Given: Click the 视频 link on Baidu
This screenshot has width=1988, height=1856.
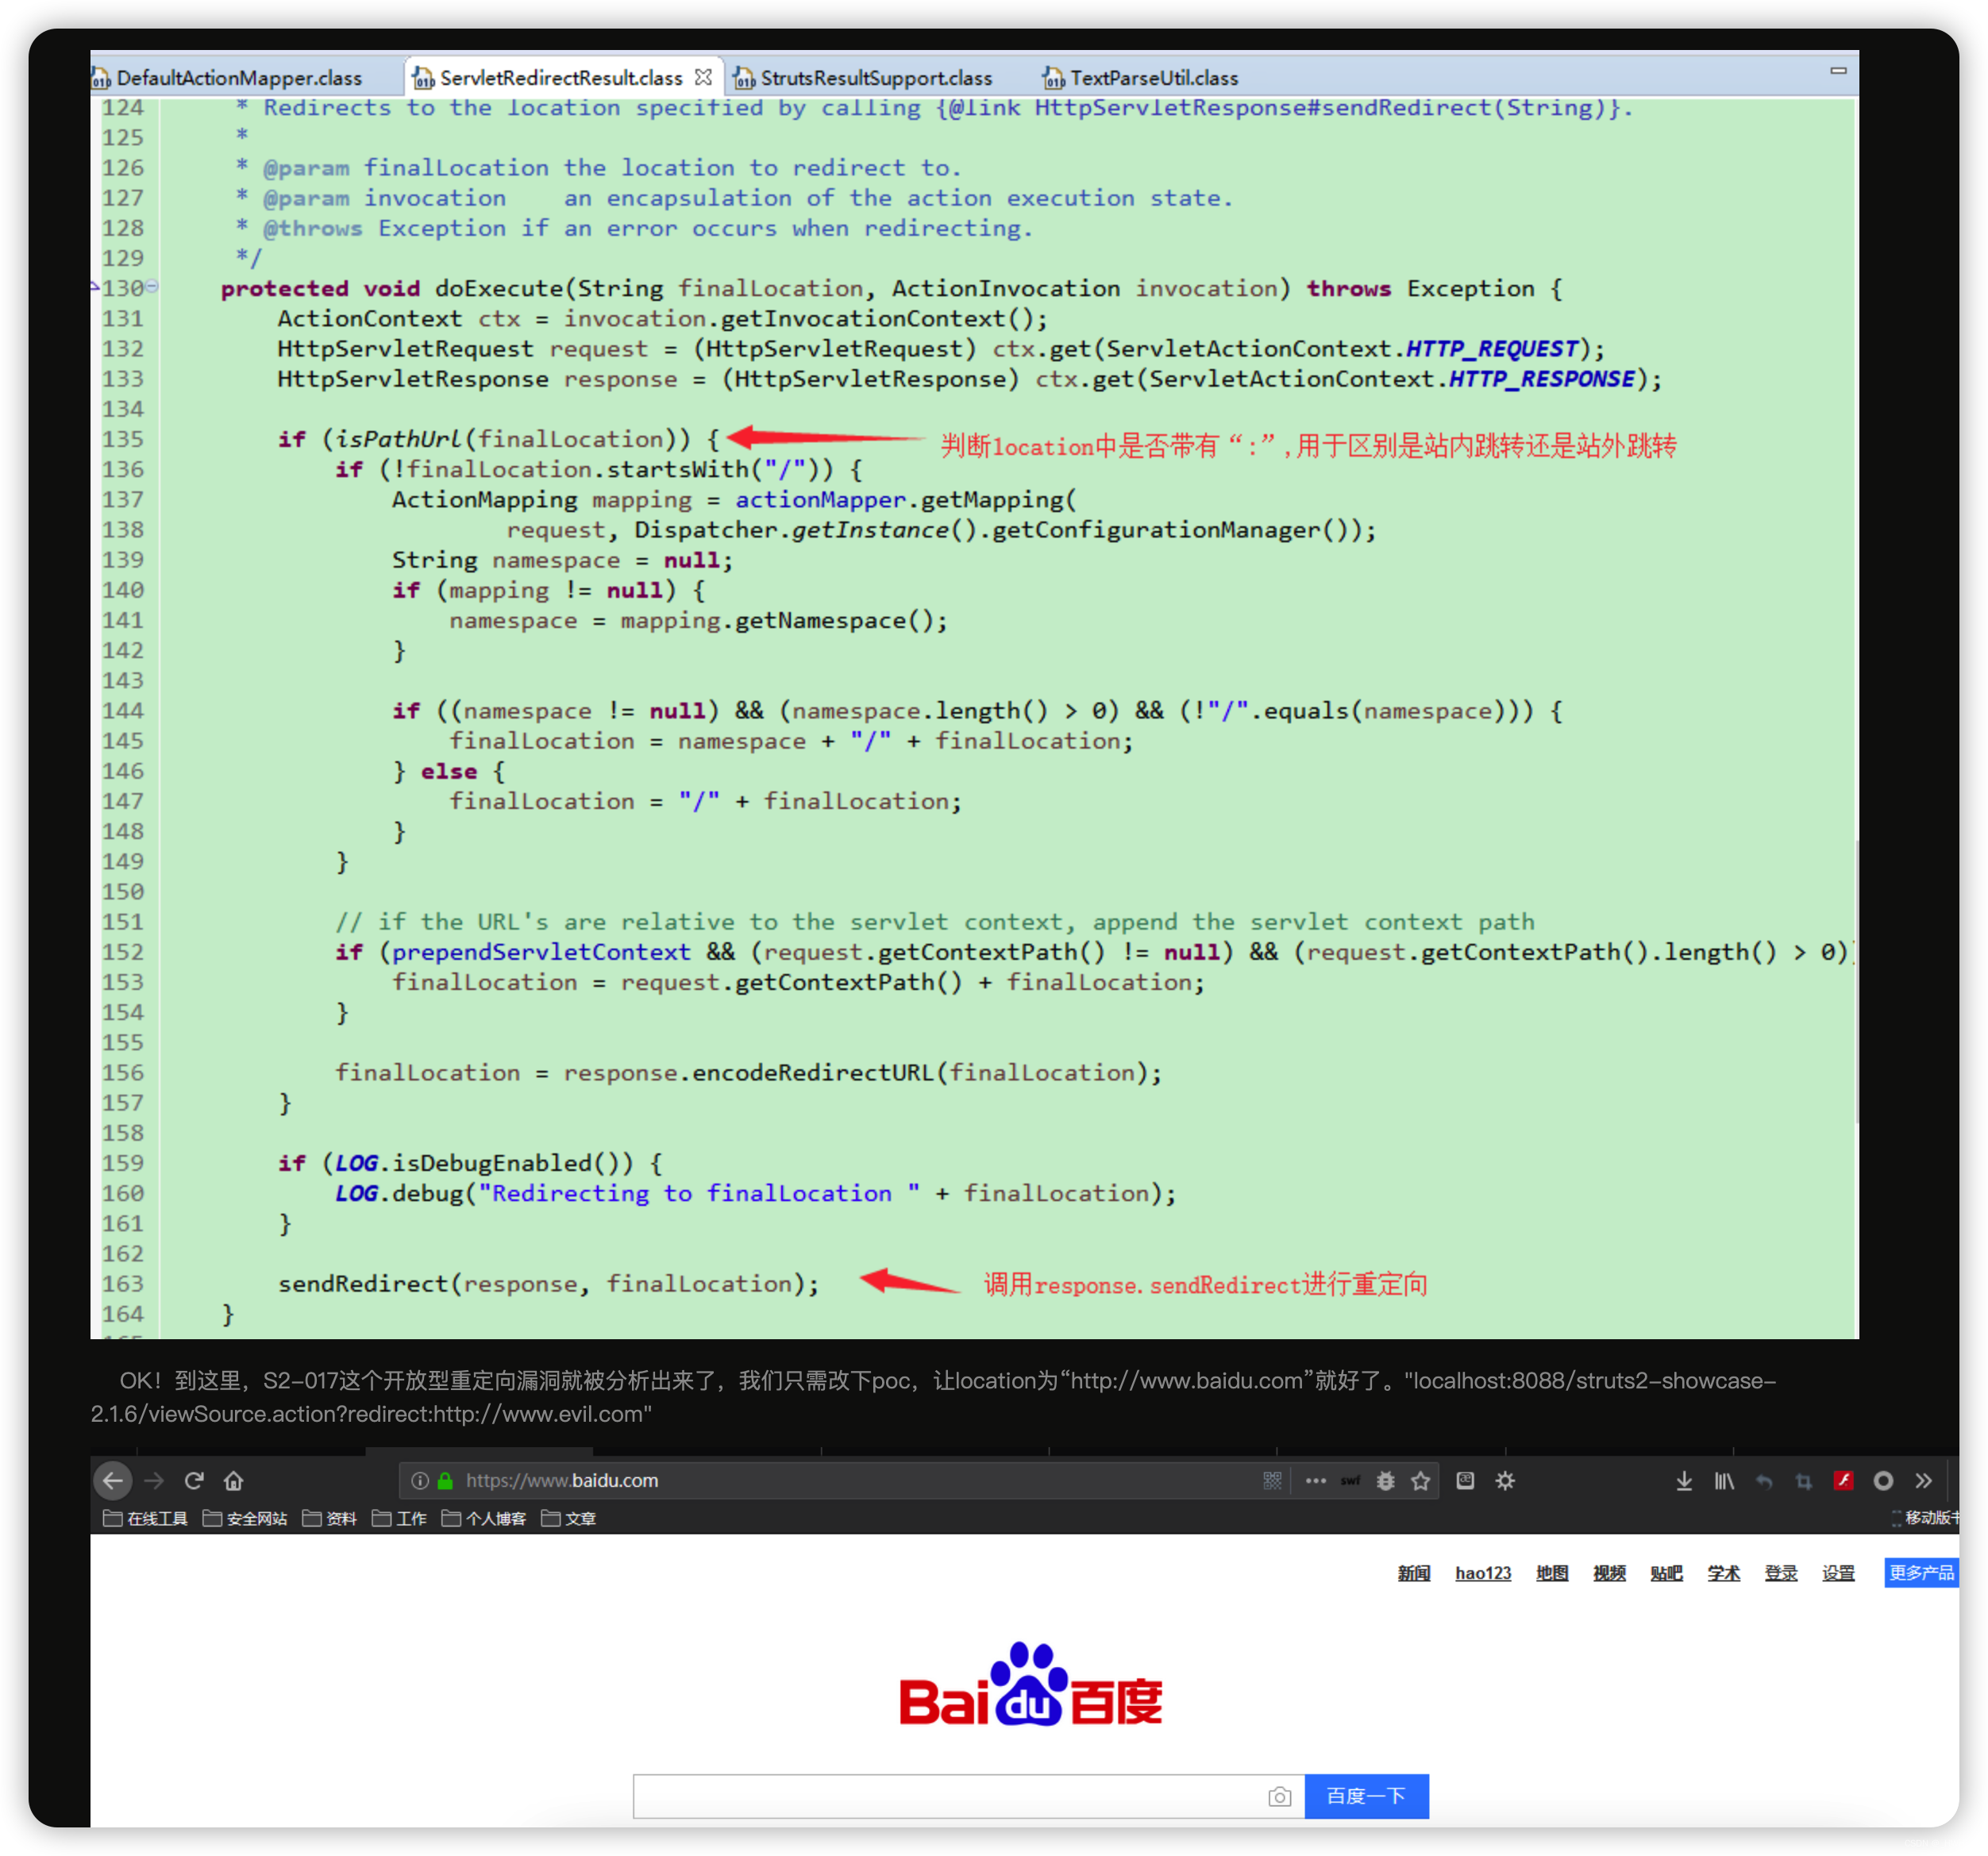Looking at the screenshot, I should (x=1609, y=1573).
